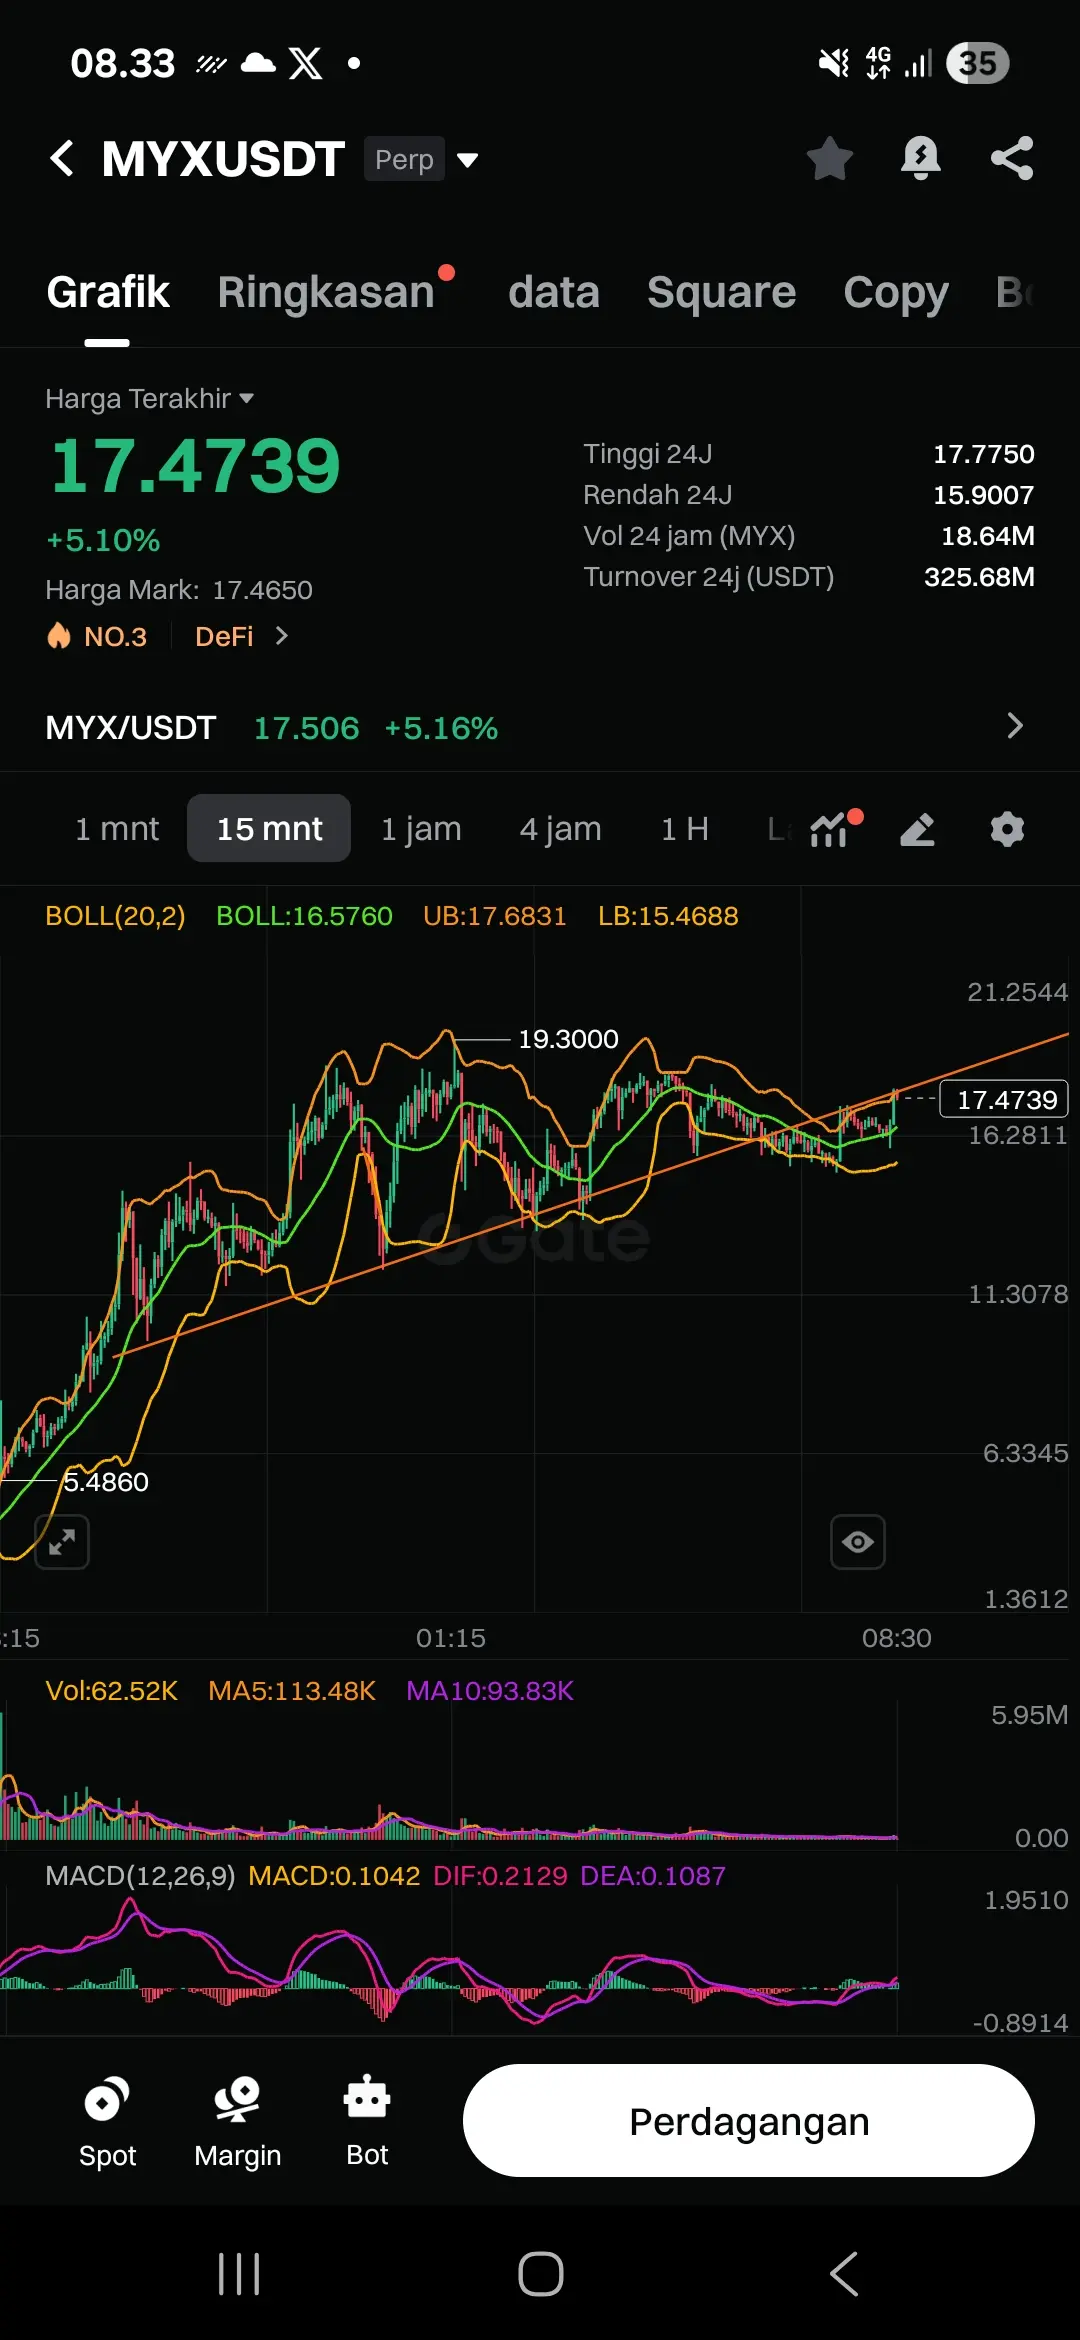This screenshot has height=2340, width=1080.
Task: Tap the Rendah 24J value 15.9007
Action: tap(983, 495)
